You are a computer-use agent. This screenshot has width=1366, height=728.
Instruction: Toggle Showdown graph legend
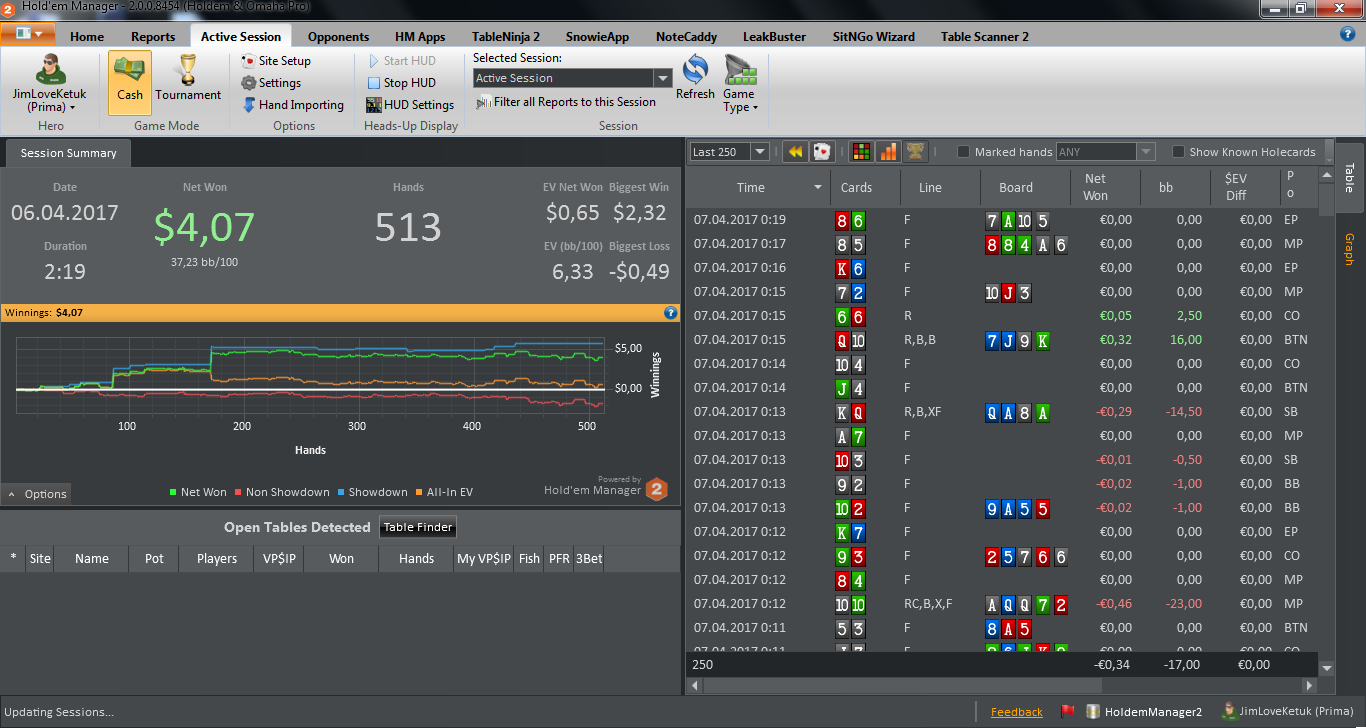coord(371,492)
